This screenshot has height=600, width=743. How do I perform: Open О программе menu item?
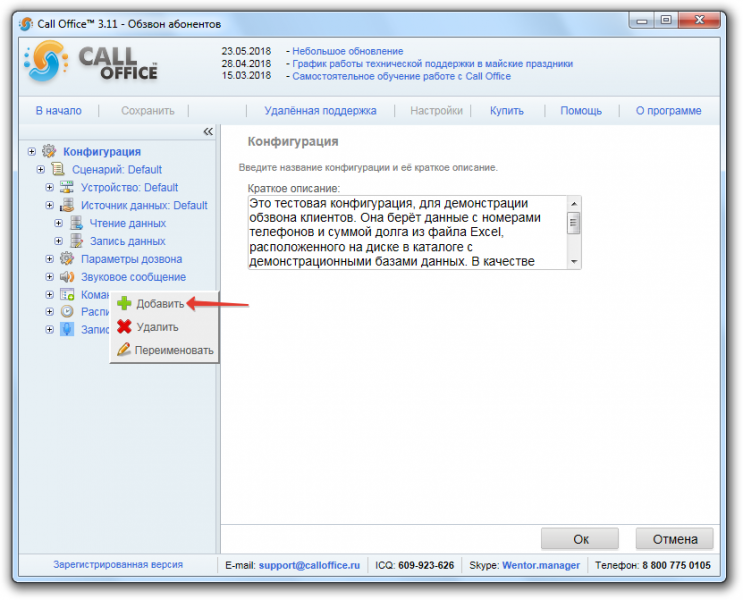pyautogui.click(x=668, y=110)
